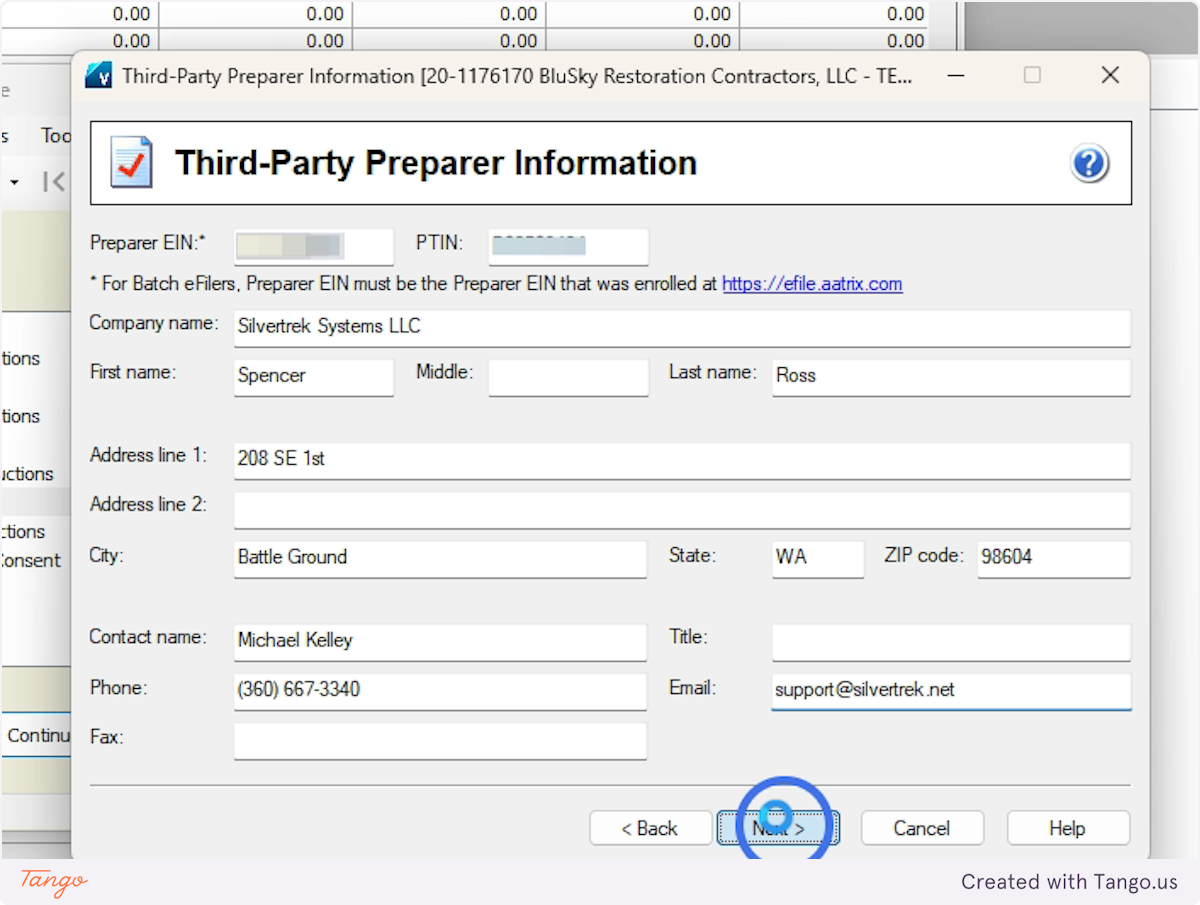Click the Continue button in background window

(37, 736)
